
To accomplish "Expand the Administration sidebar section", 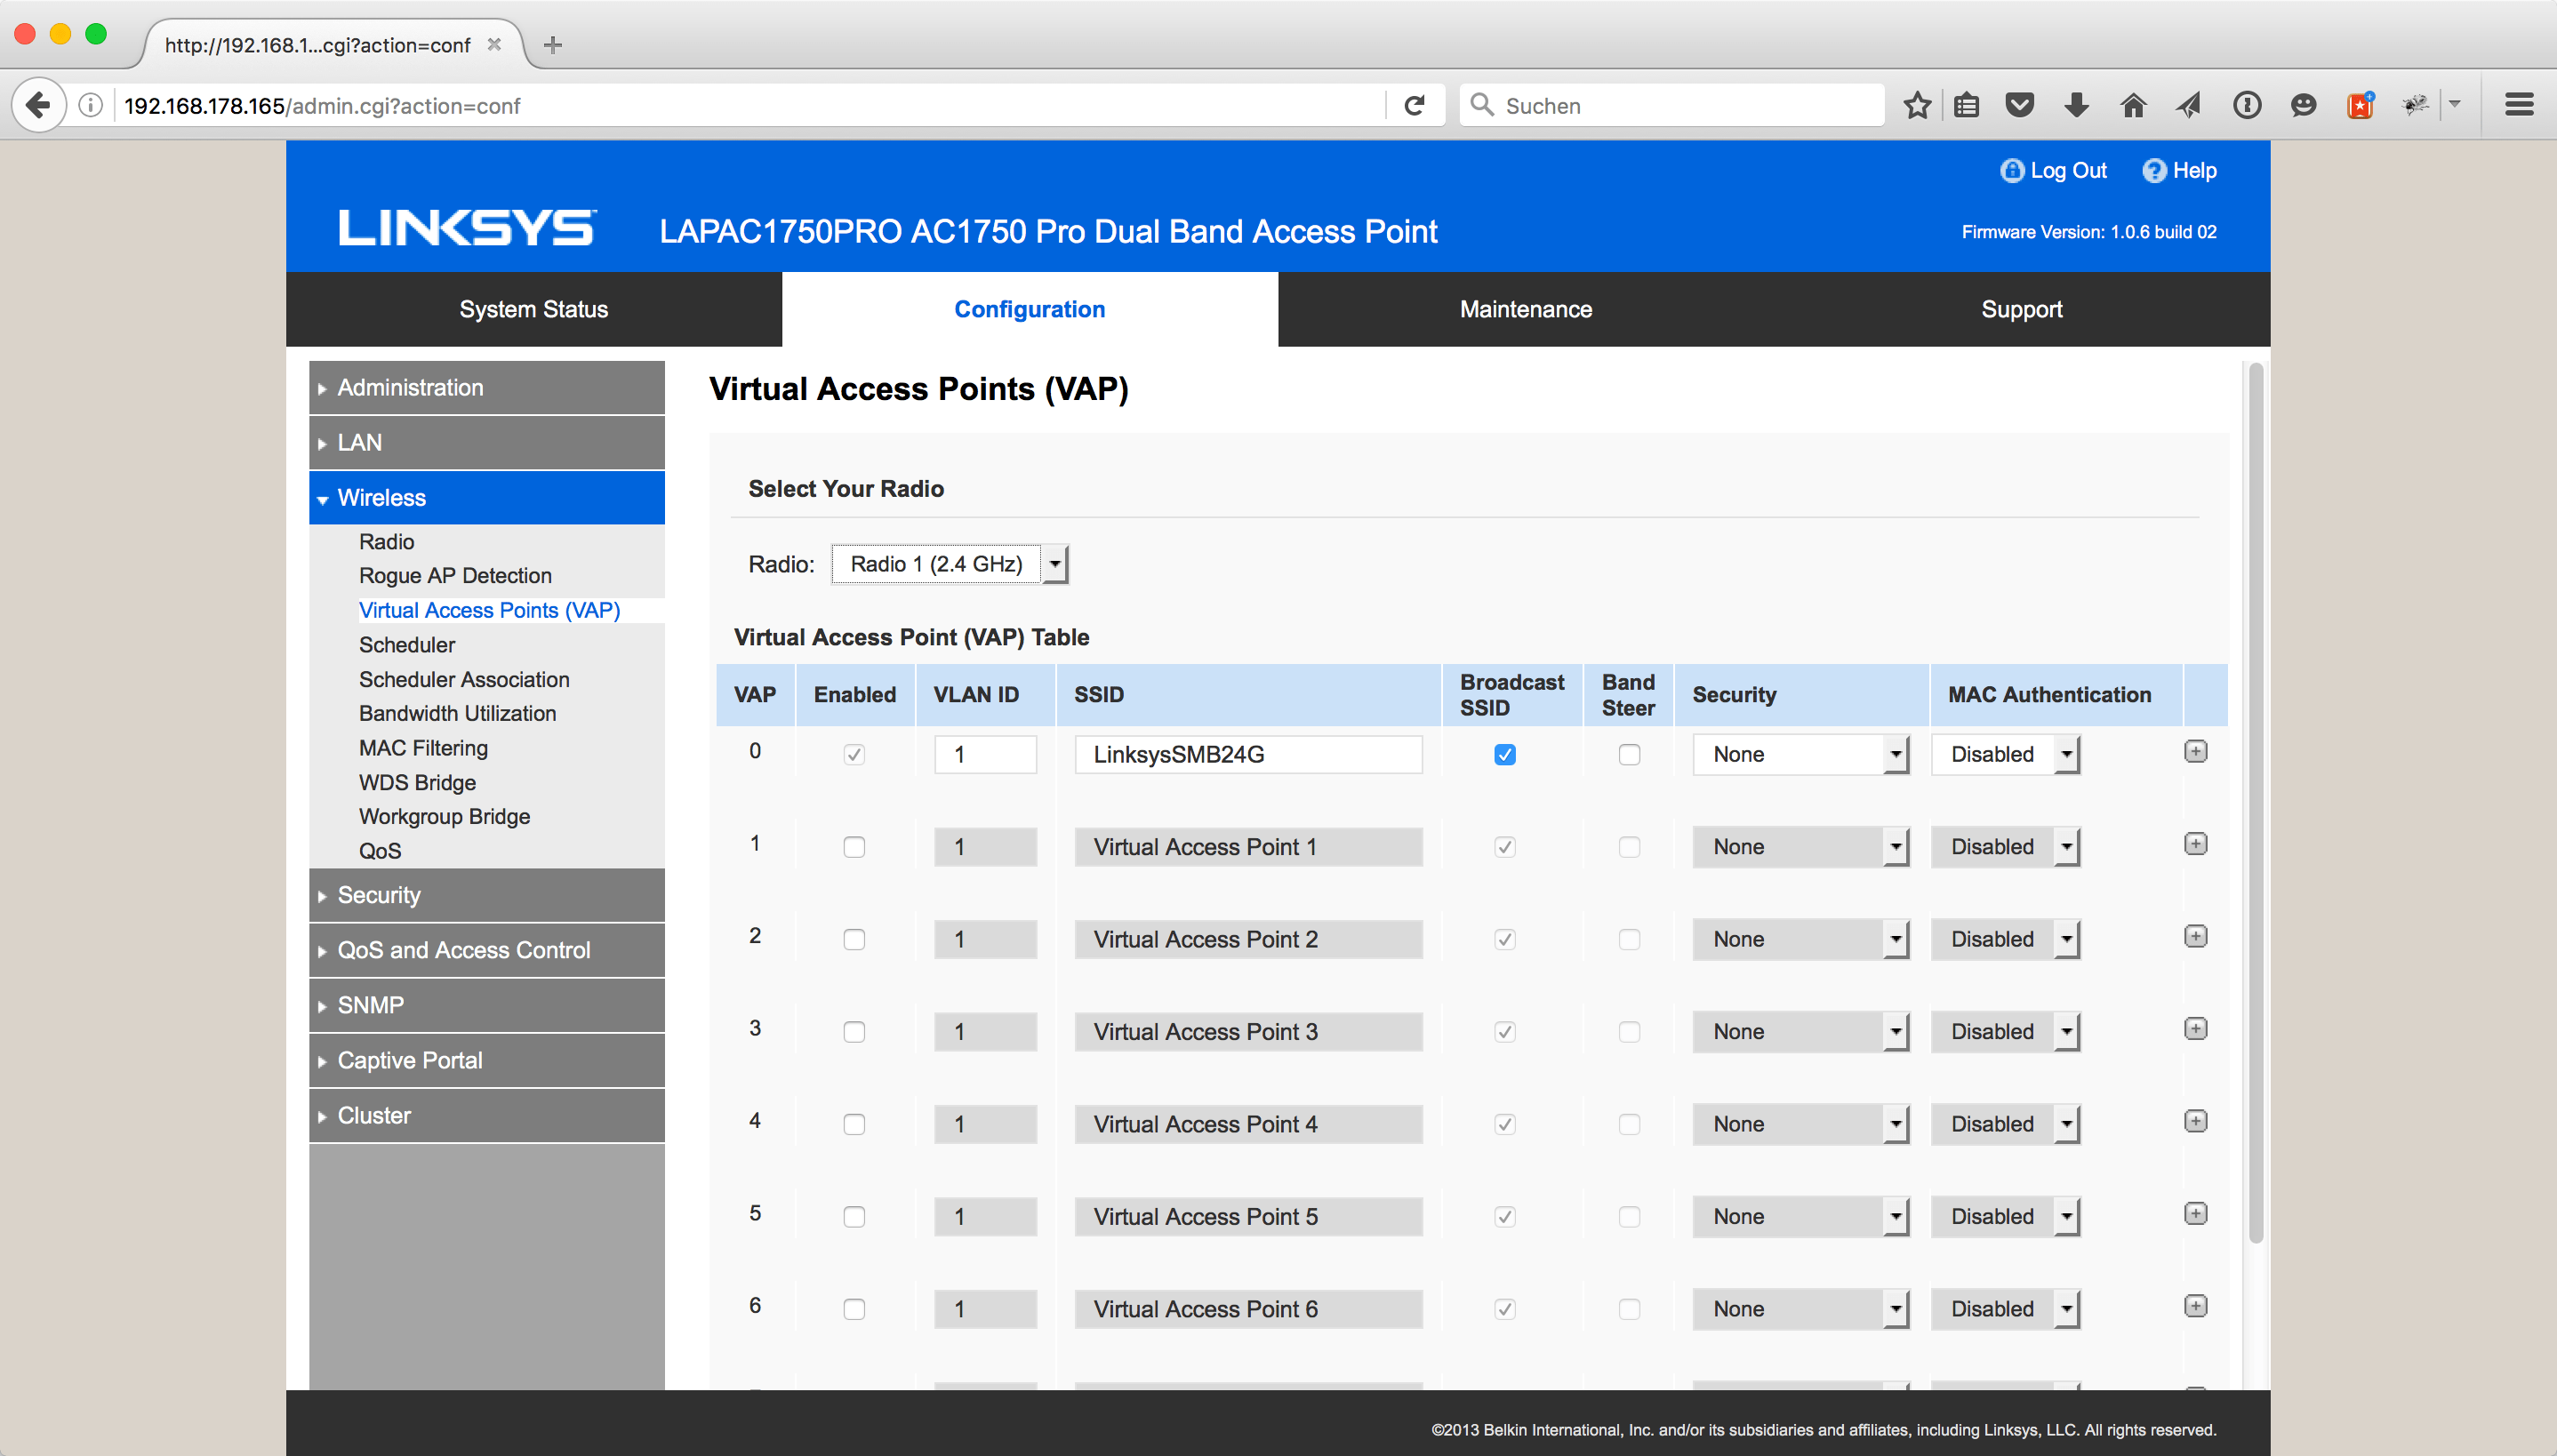I will click(x=487, y=388).
